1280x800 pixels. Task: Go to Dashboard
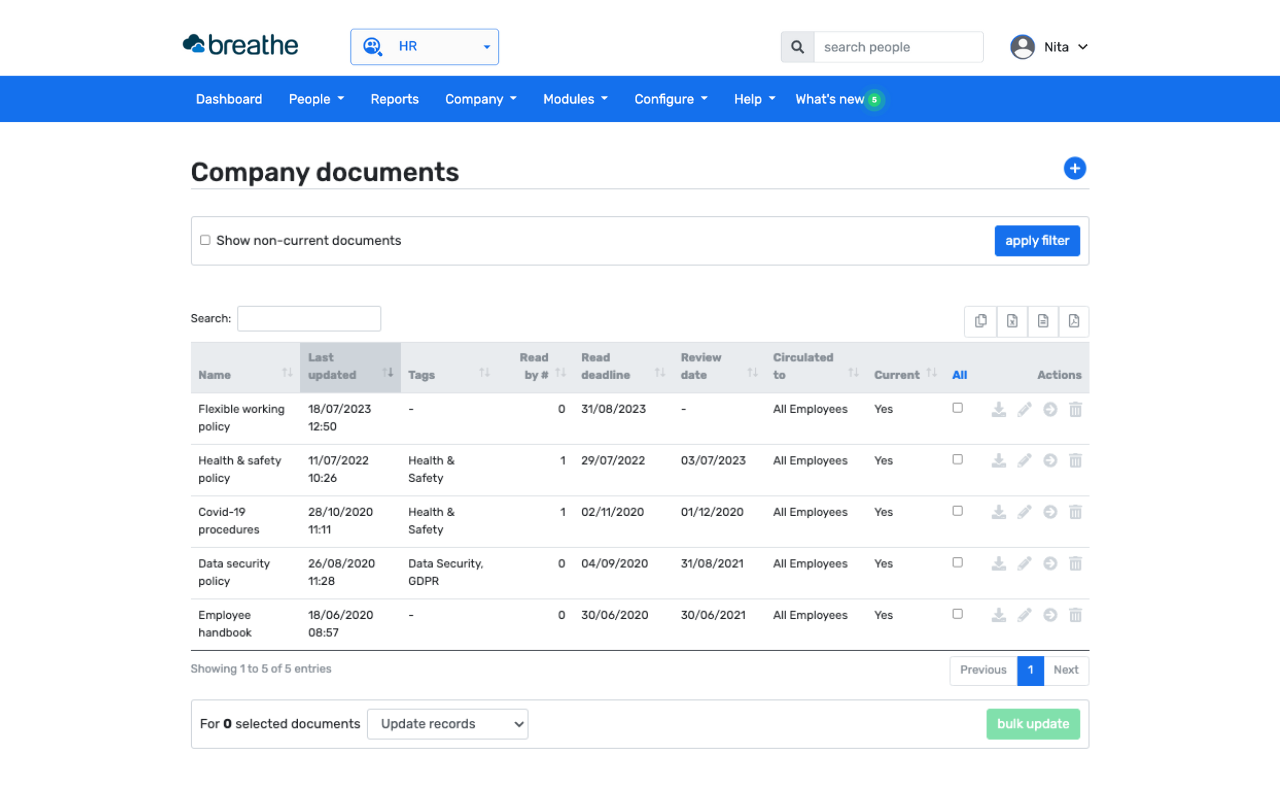pyautogui.click(x=229, y=99)
